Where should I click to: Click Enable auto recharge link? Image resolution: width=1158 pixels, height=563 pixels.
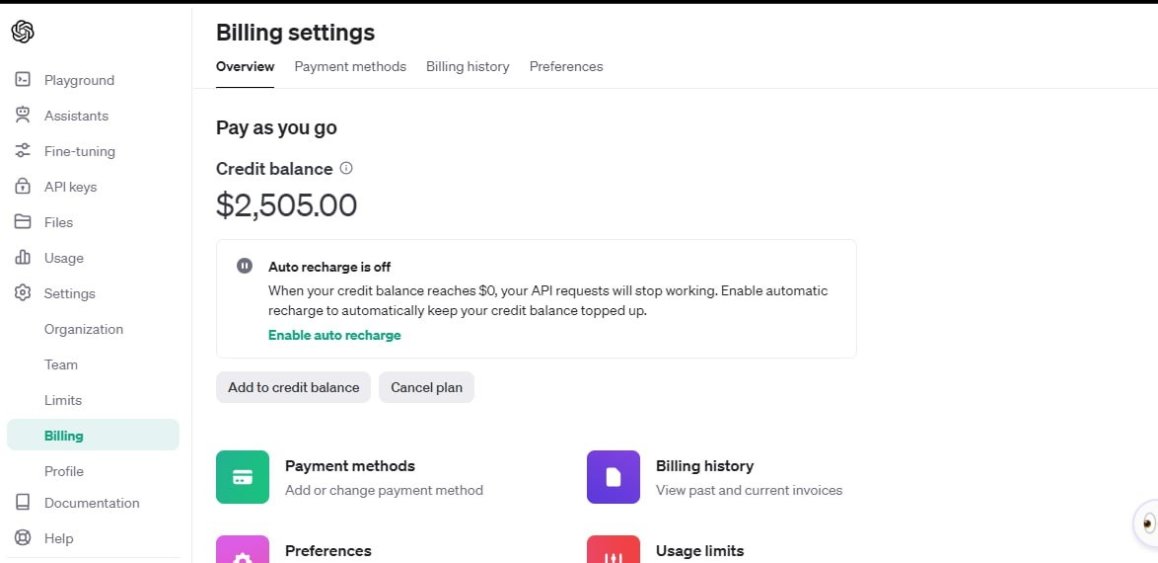pyautogui.click(x=335, y=335)
